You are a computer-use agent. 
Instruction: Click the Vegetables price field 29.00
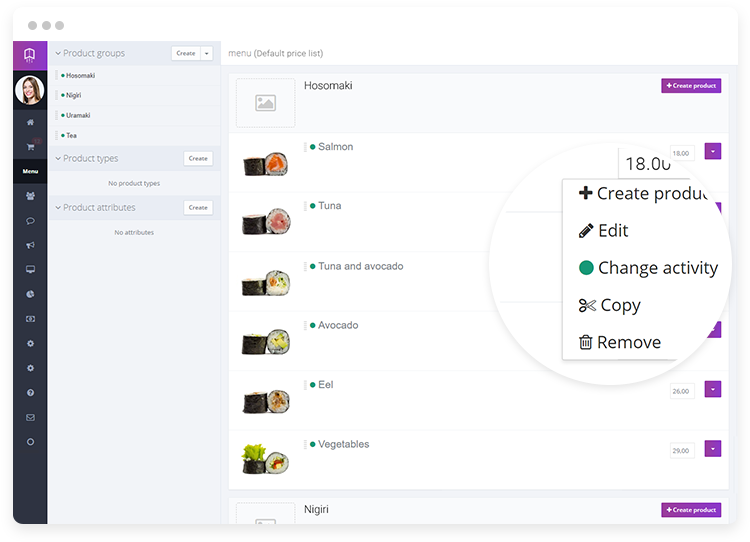pos(682,451)
